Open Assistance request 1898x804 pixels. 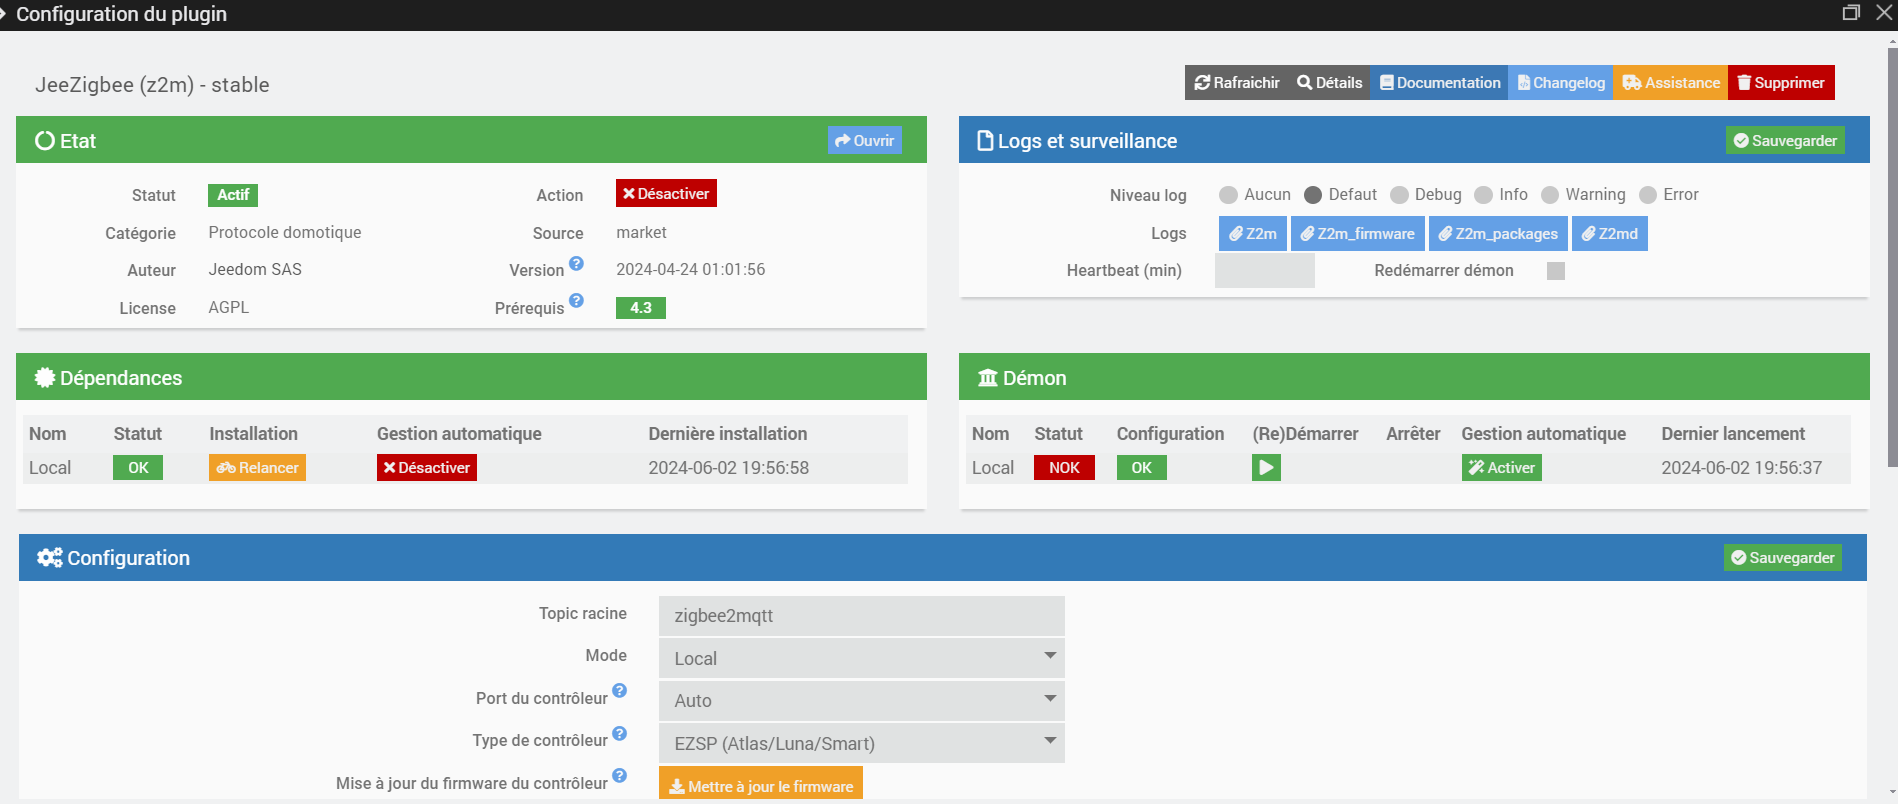1670,83
